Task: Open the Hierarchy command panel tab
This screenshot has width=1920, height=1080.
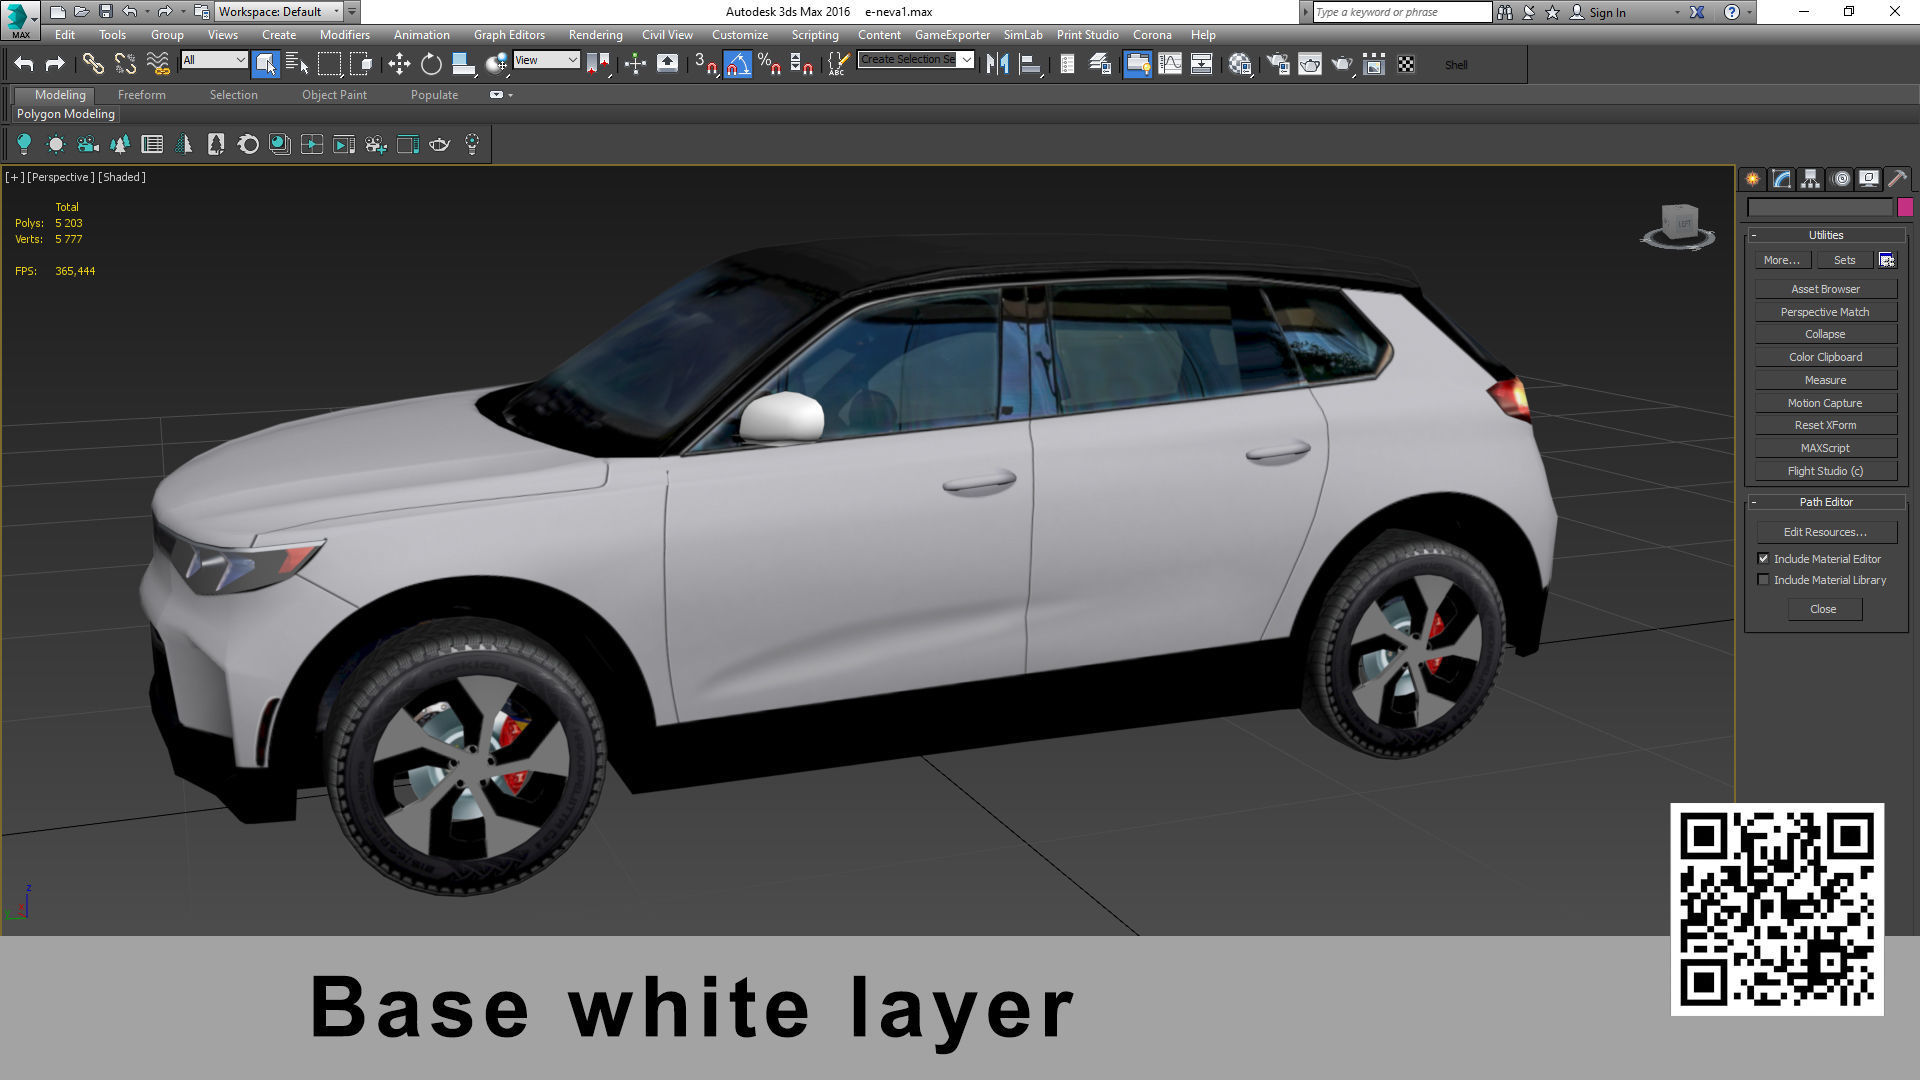Action: (x=1811, y=179)
